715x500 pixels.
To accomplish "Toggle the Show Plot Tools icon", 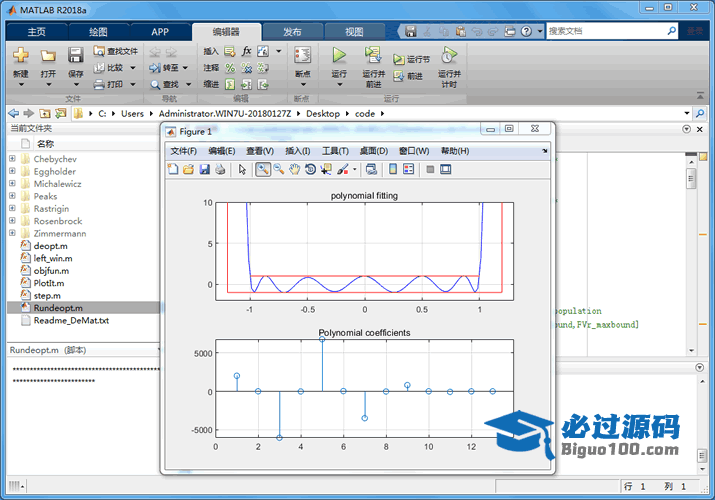I will [x=446, y=169].
